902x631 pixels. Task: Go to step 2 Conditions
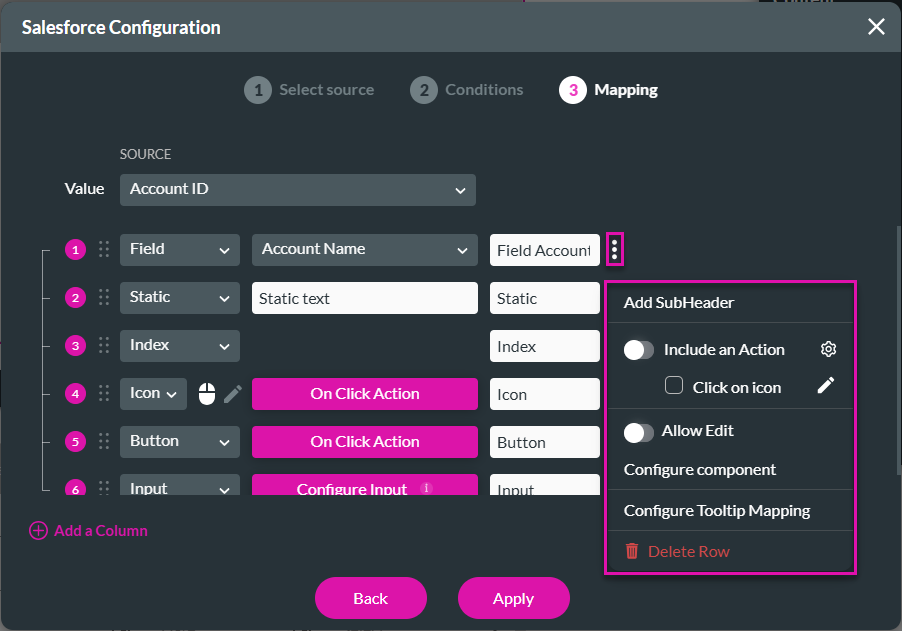467,90
